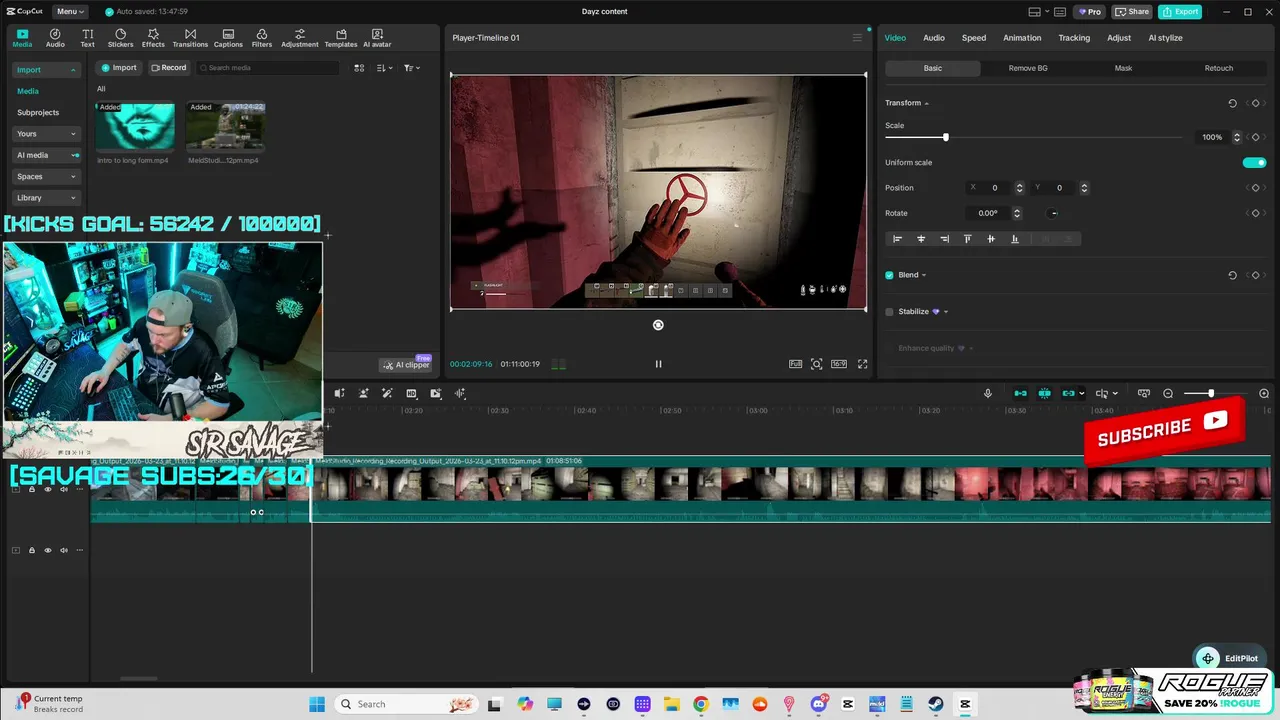Open the Stickers tab
Viewport: 1280px width, 720px height.
(120, 38)
